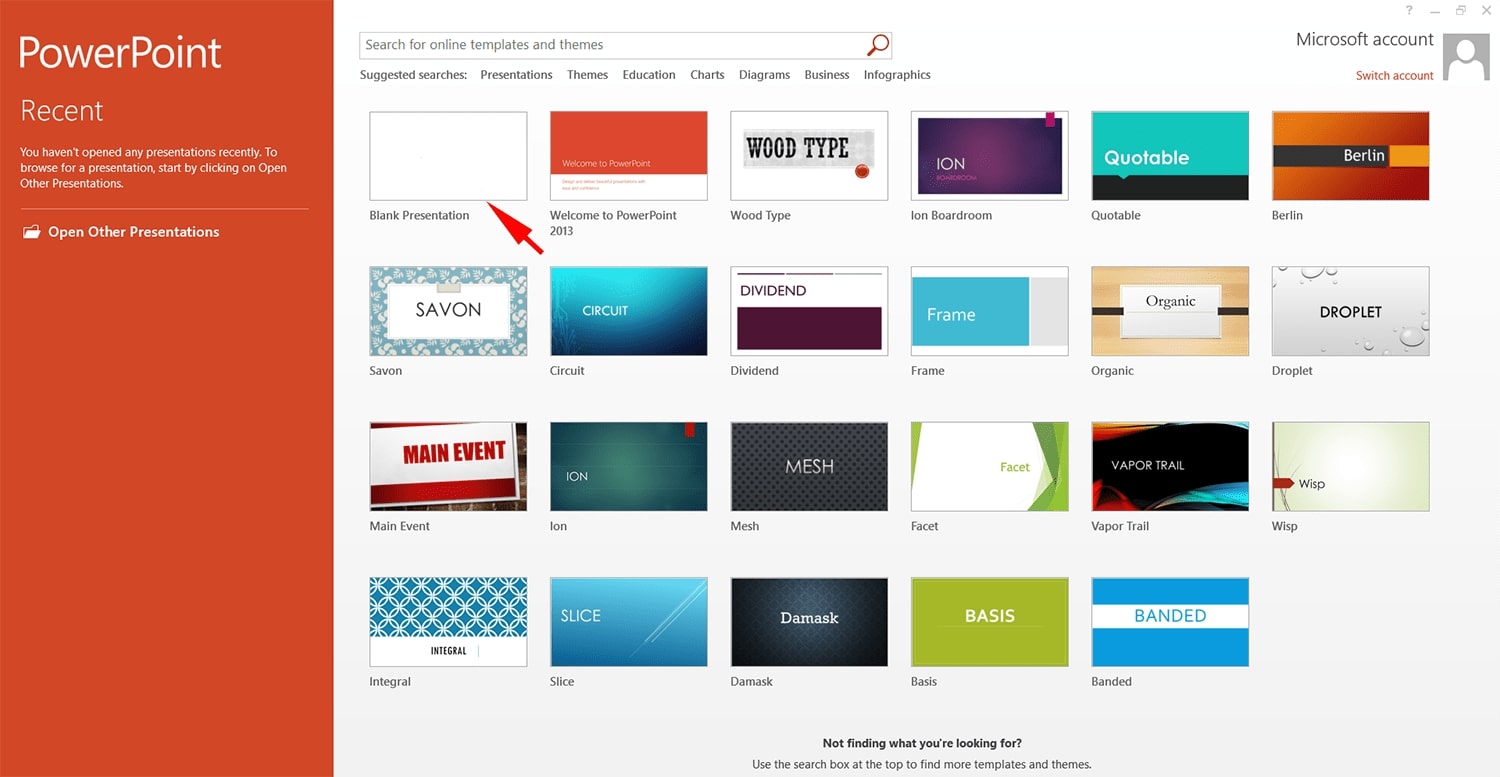Pick the Quotable template thumbnail
This screenshot has height=777, width=1500.
(1170, 156)
